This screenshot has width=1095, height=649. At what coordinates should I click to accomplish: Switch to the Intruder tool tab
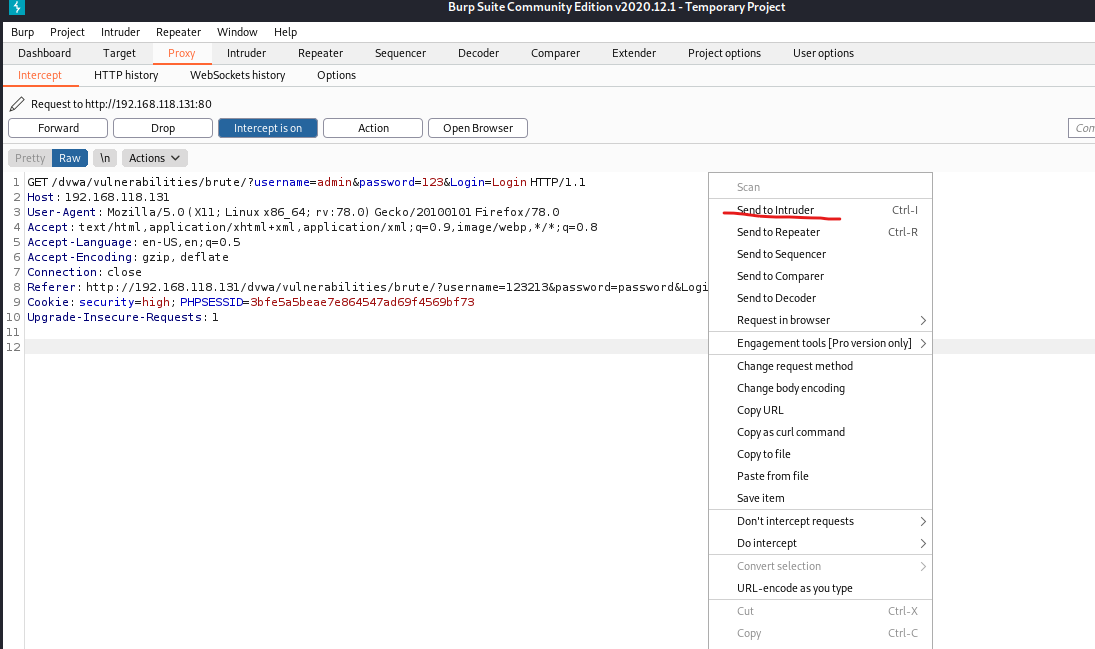click(247, 53)
